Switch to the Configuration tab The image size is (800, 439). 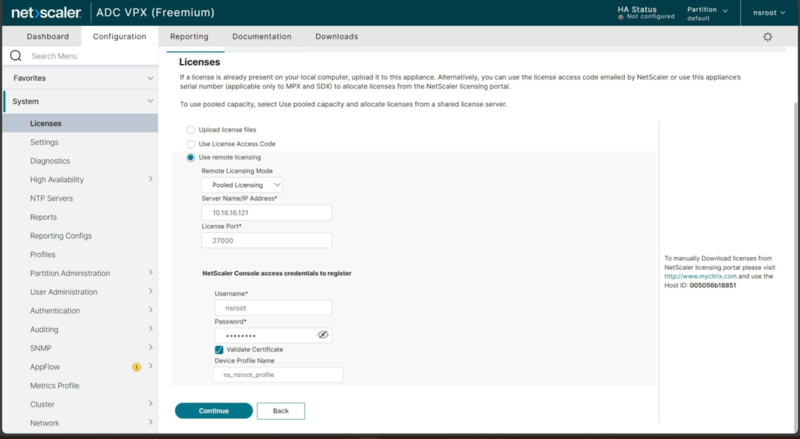pyautogui.click(x=119, y=37)
